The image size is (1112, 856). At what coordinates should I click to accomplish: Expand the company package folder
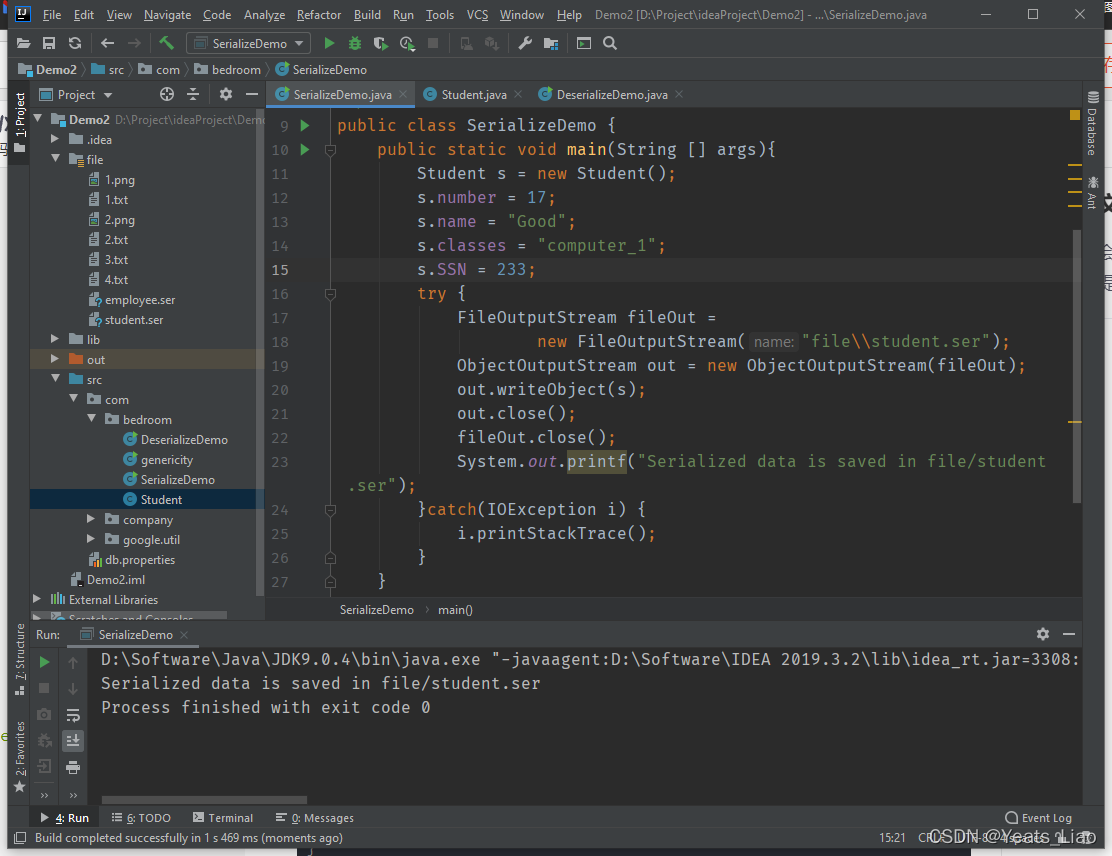(91, 519)
